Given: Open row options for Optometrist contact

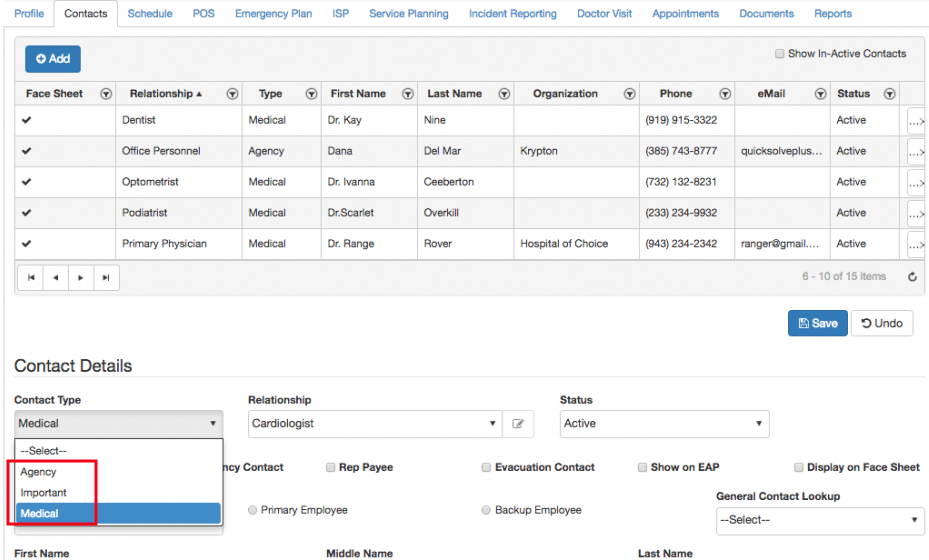Looking at the screenshot, I should tap(916, 183).
